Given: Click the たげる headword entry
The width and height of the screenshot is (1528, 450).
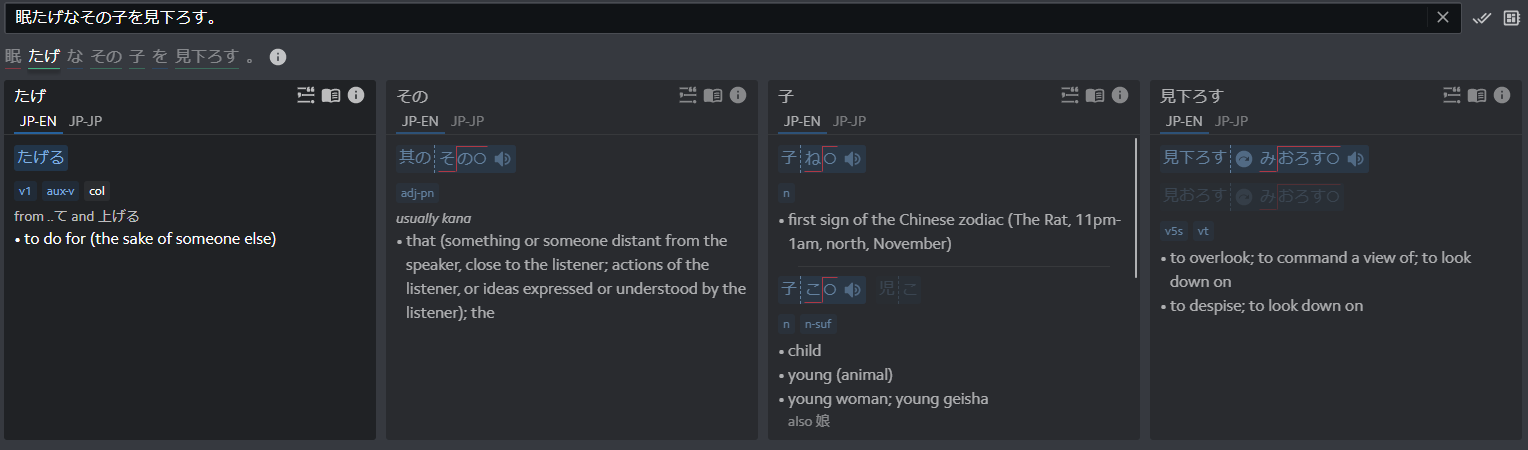Looking at the screenshot, I should click(x=41, y=158).
